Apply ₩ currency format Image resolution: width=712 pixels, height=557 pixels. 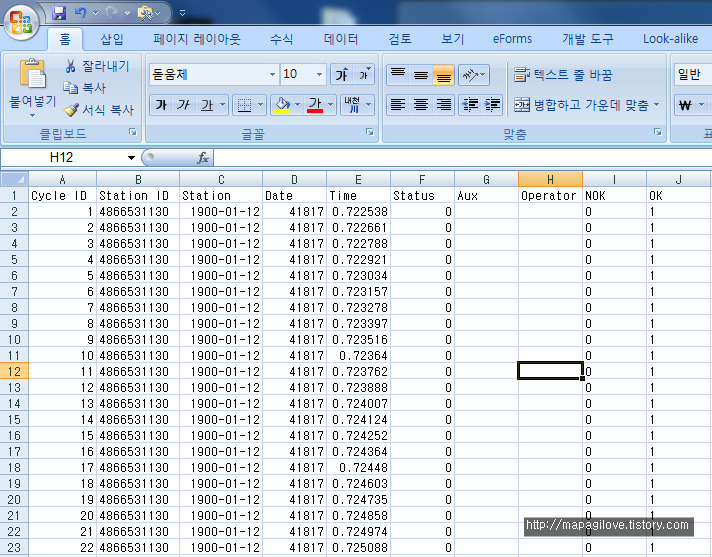point(685,105)
